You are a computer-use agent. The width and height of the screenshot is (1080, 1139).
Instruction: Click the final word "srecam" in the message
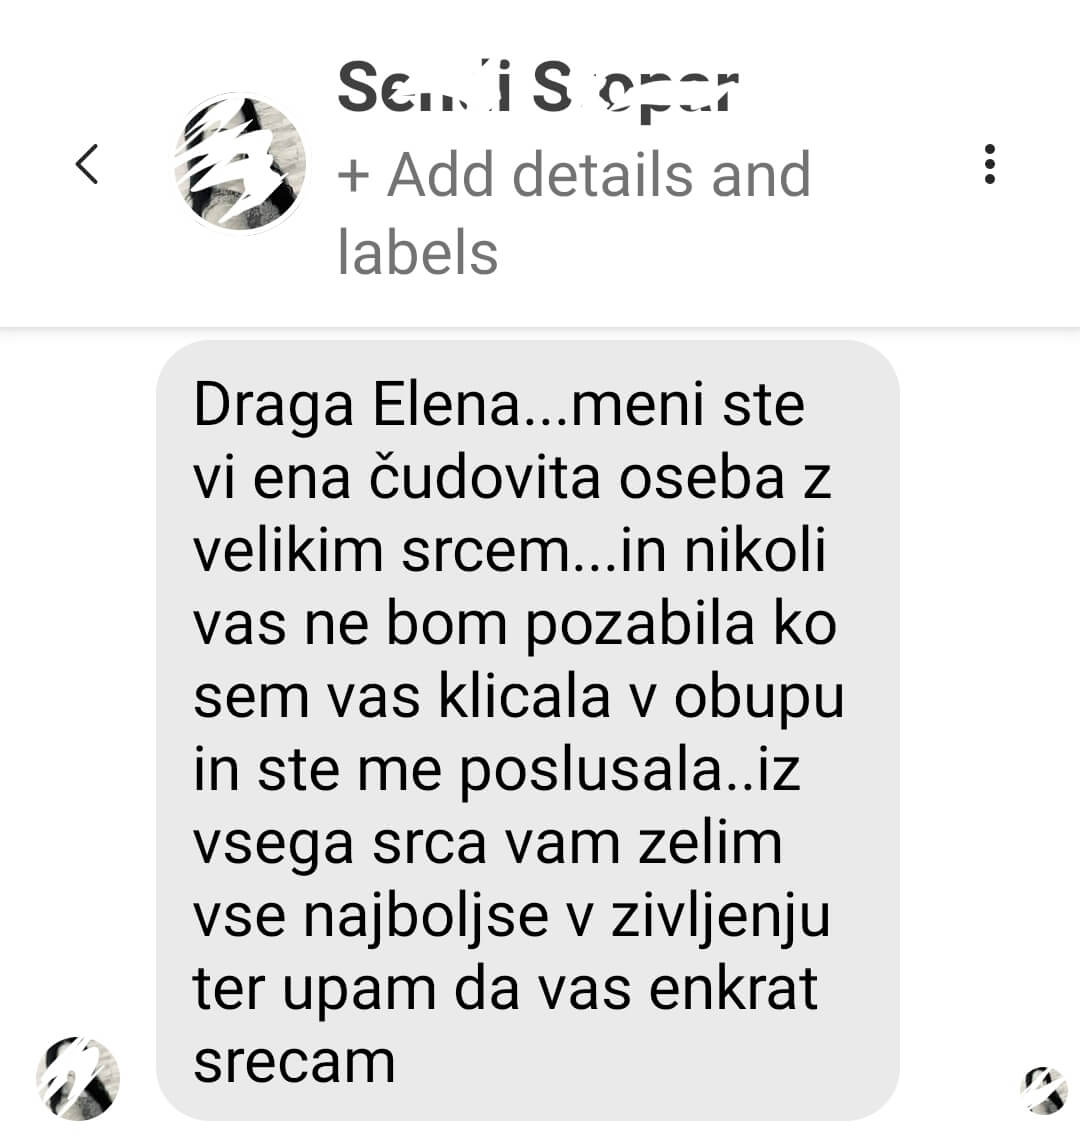[294, 1063]
